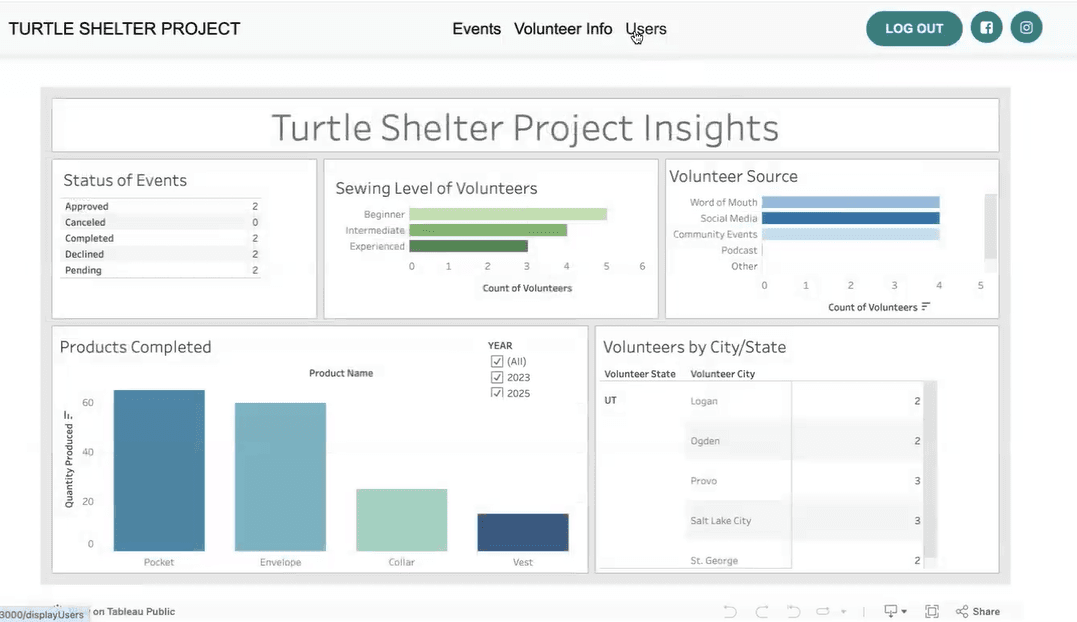Click the Tableau redo arrow
The height and width of the screenshot is (622, 1077).
pyautogui.click(x=762, y=611)
